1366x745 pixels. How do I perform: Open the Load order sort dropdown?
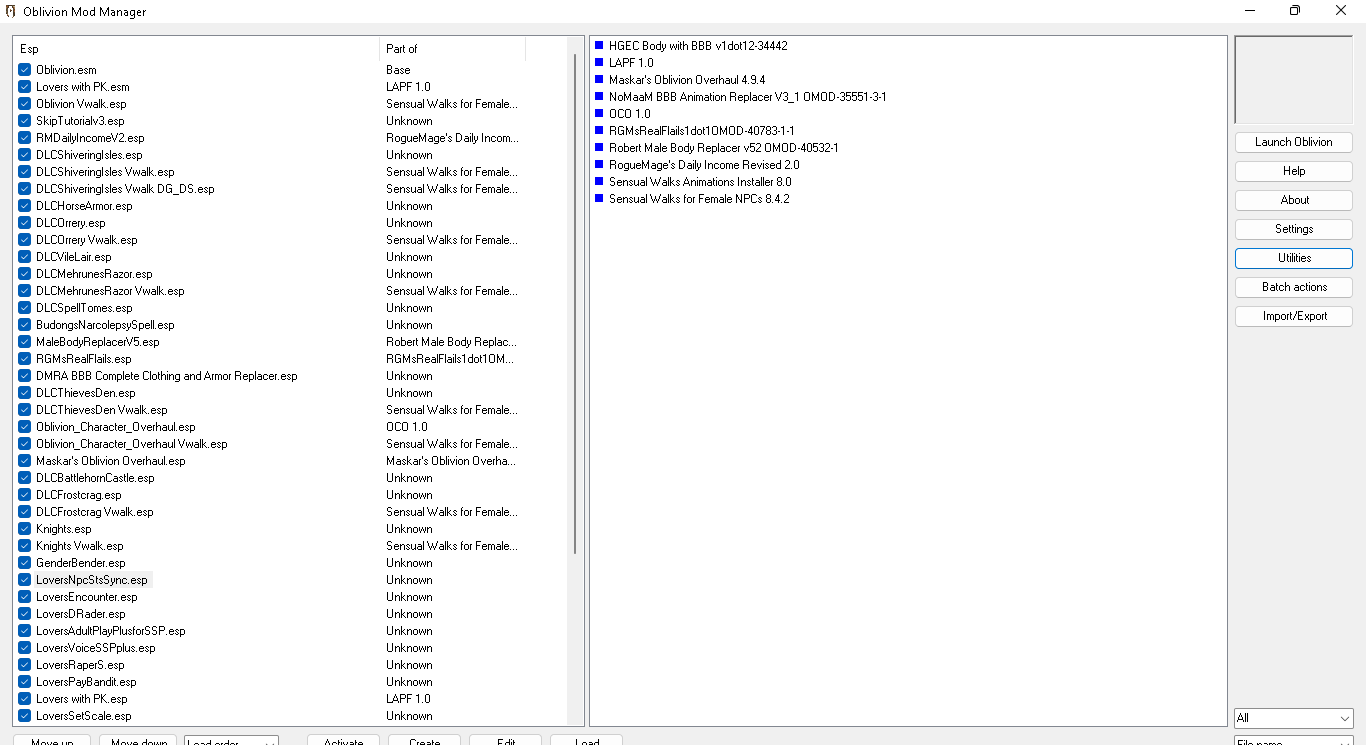[231, 741]
